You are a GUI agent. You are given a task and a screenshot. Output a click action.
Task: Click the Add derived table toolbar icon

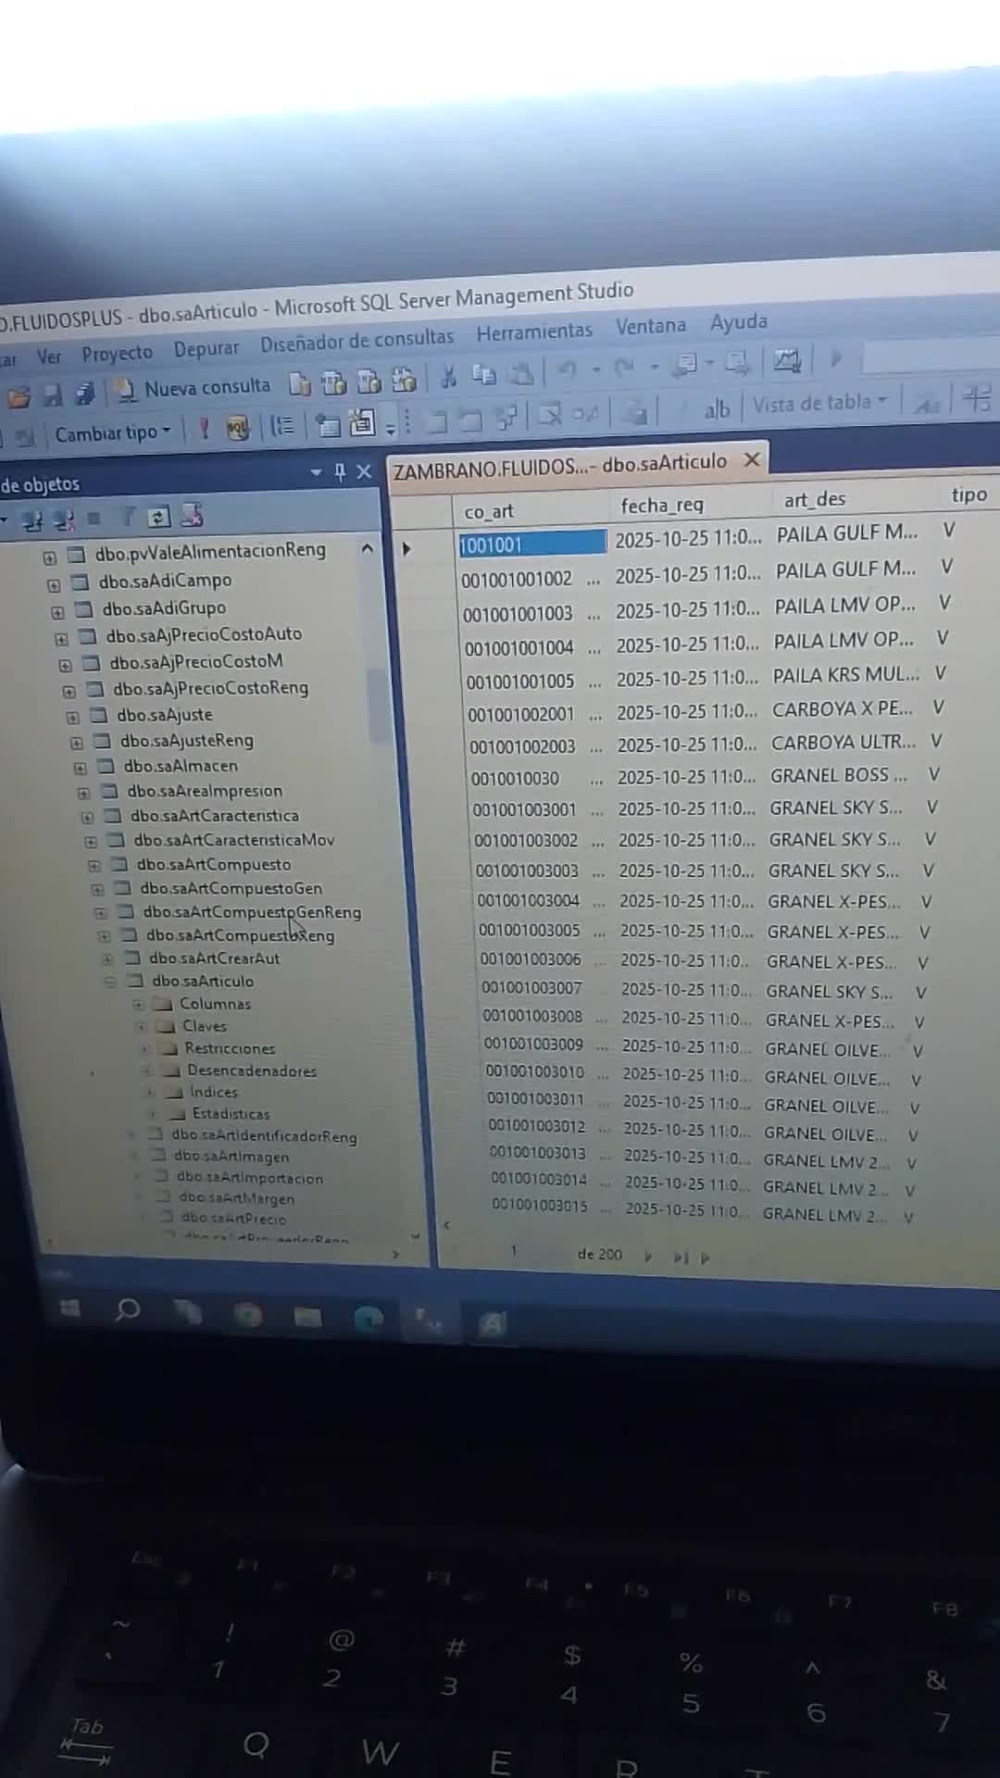pyautogui.click(x=361, y=423)
